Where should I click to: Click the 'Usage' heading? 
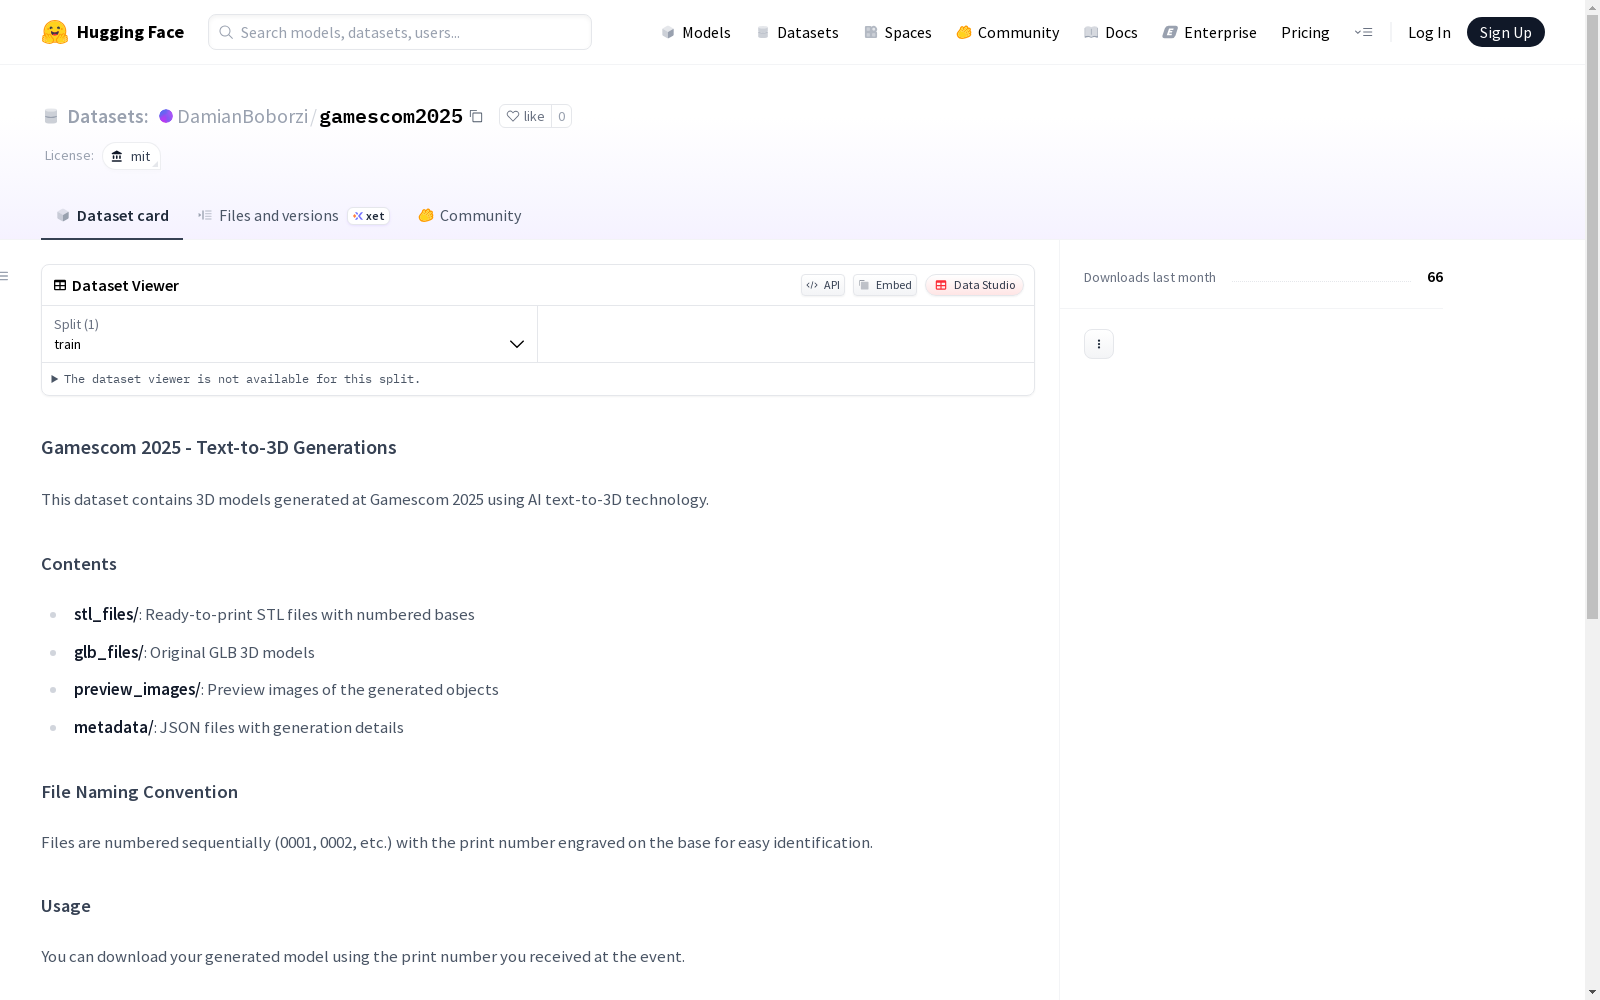66,906
